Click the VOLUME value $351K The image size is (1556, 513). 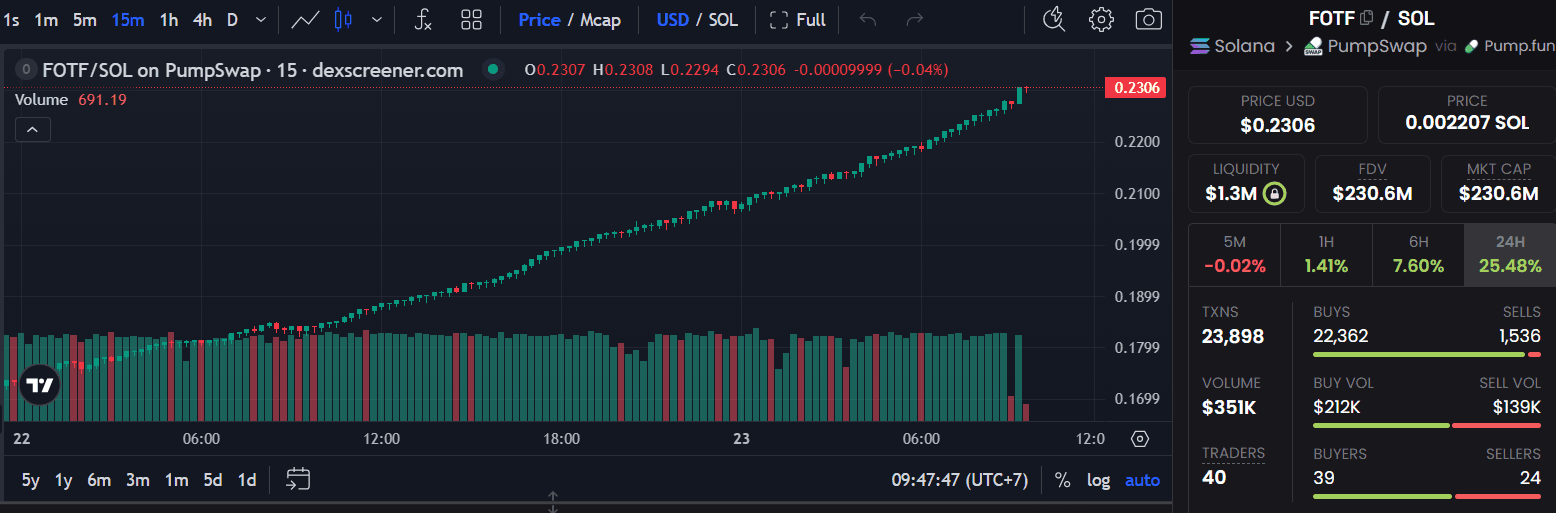(x=1228, y=407)
